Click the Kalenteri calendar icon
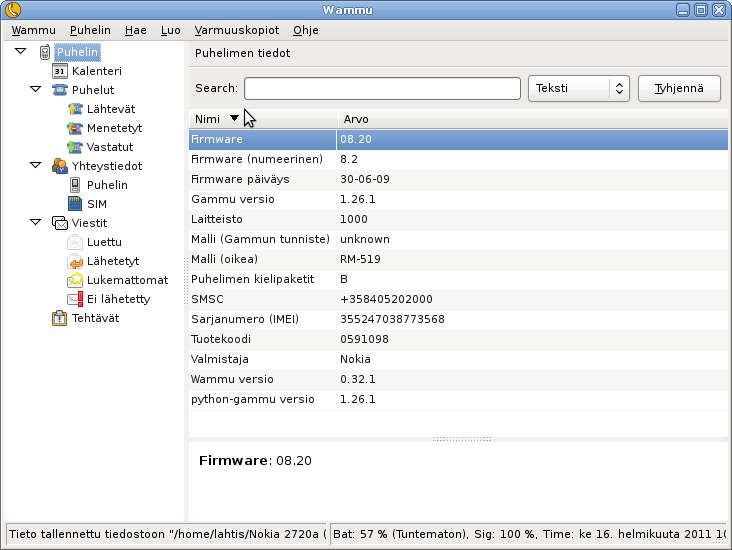Image resolution: width=732 pixels, height=550 pixels. pyautogui.click(x=59, y=71)
